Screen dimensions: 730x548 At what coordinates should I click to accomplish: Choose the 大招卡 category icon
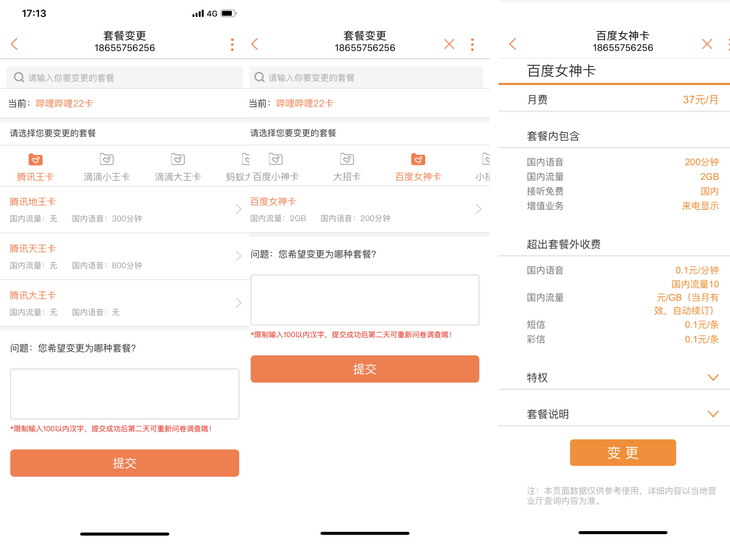pyautogui.click(x=346, y=160)
